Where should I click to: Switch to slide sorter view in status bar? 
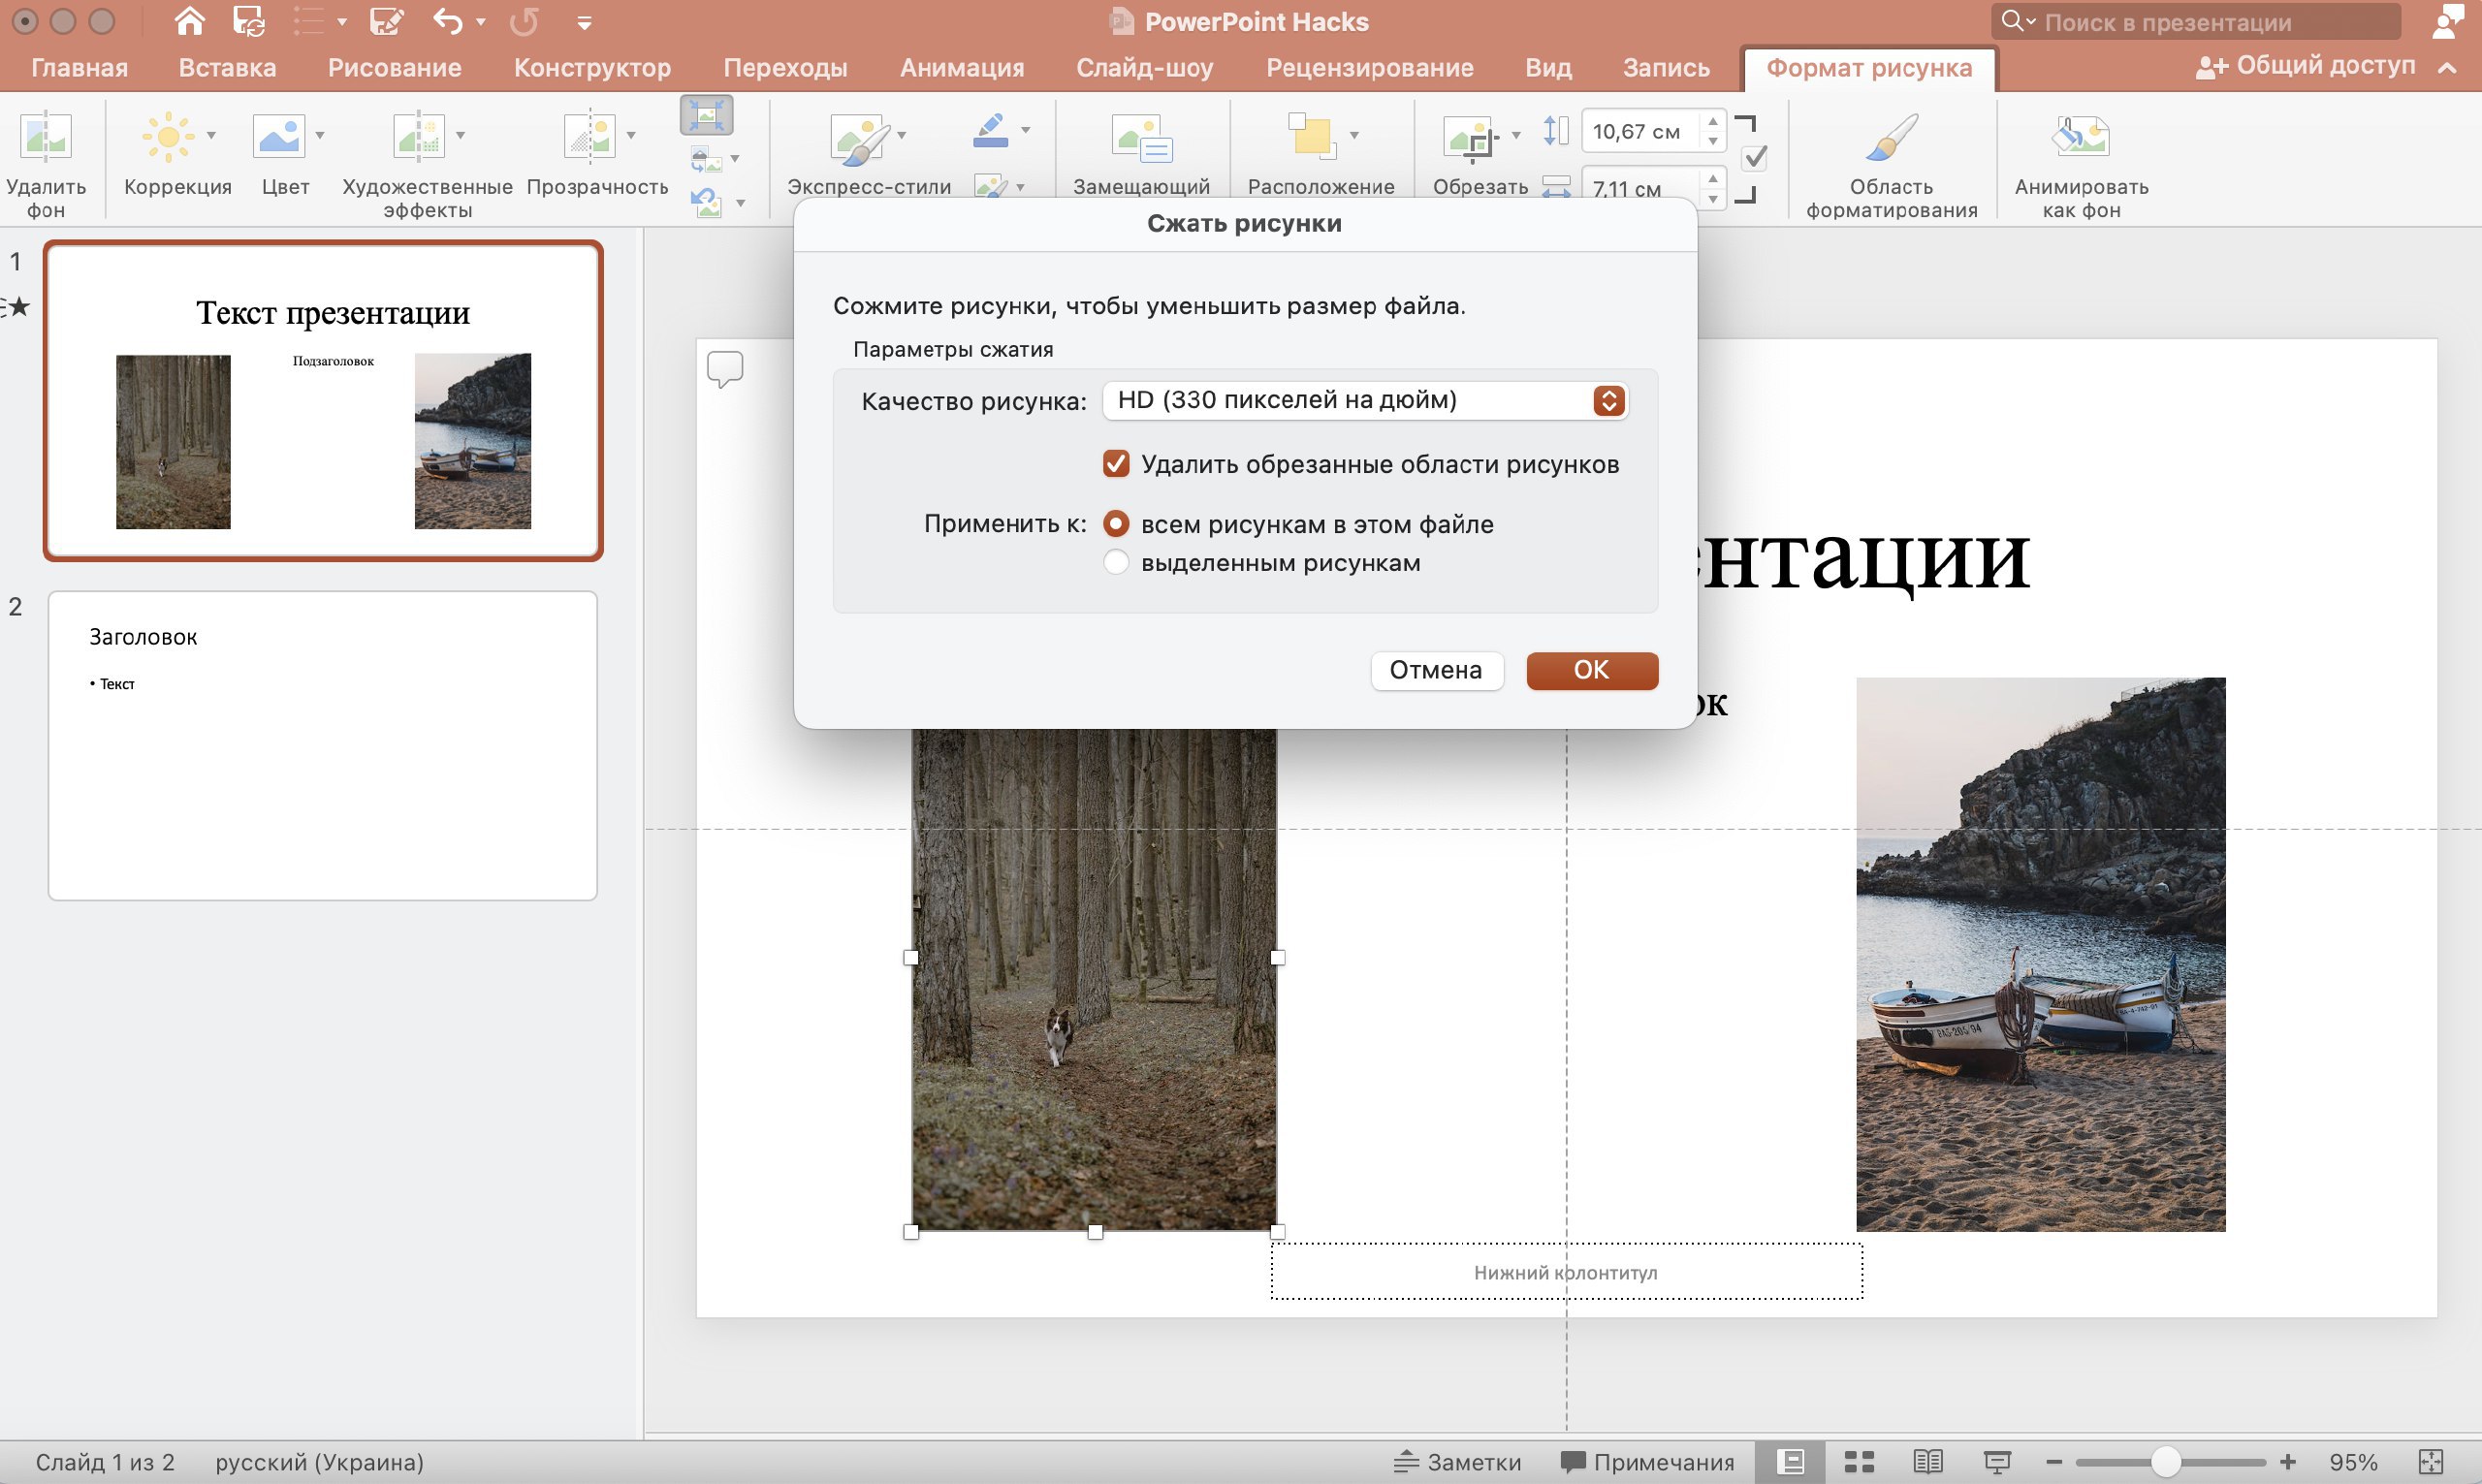tap(1858, 1462)
